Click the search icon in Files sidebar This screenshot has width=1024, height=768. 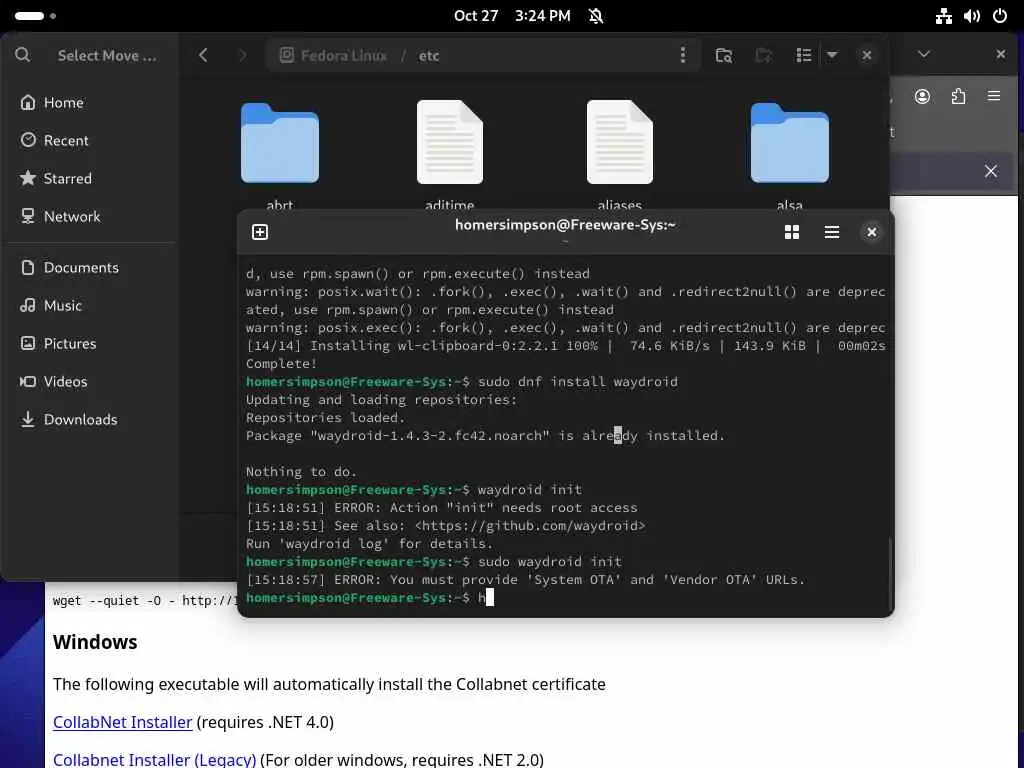pyautogui.click(x=22, y=55)
